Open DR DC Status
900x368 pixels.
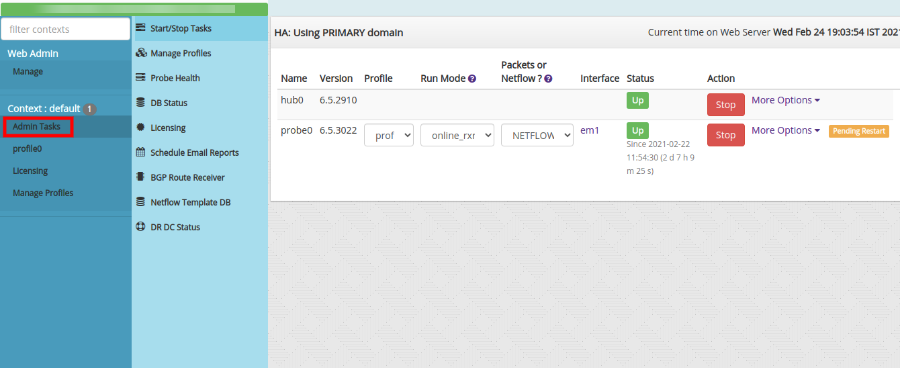tap(199, 227)
